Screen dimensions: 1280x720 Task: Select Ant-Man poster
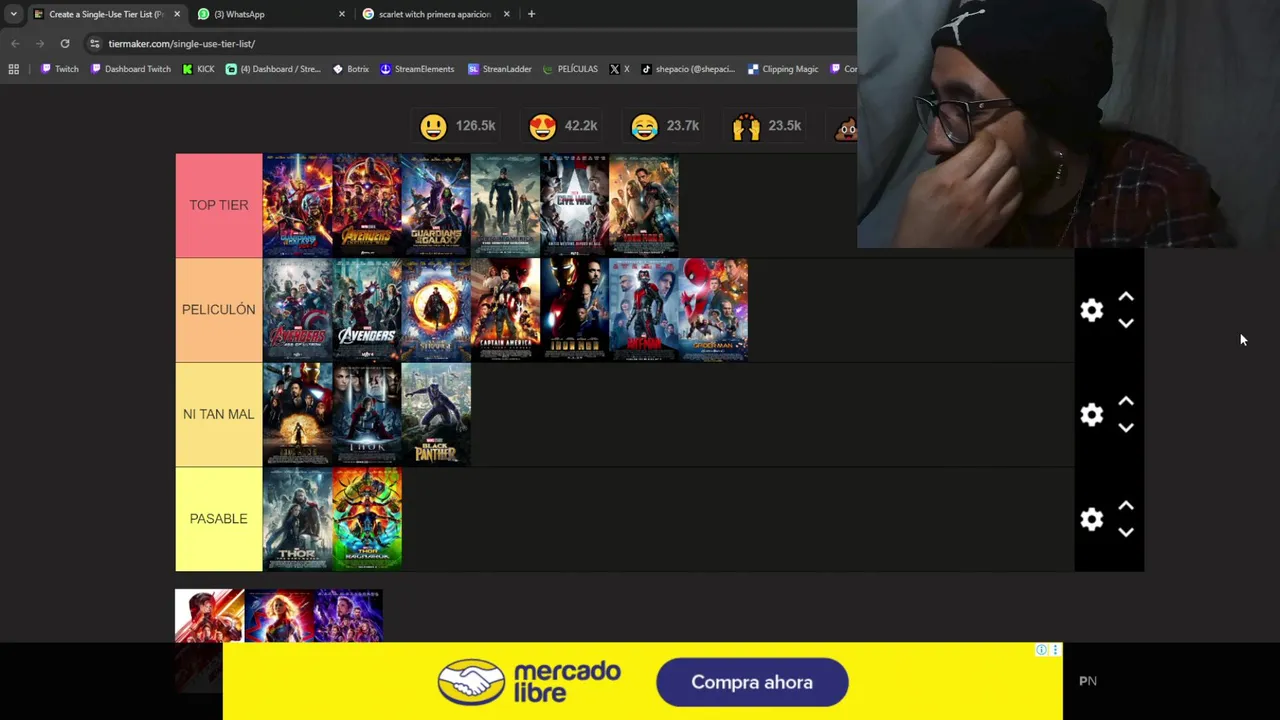pyautogui.click(x=644, y=310)
